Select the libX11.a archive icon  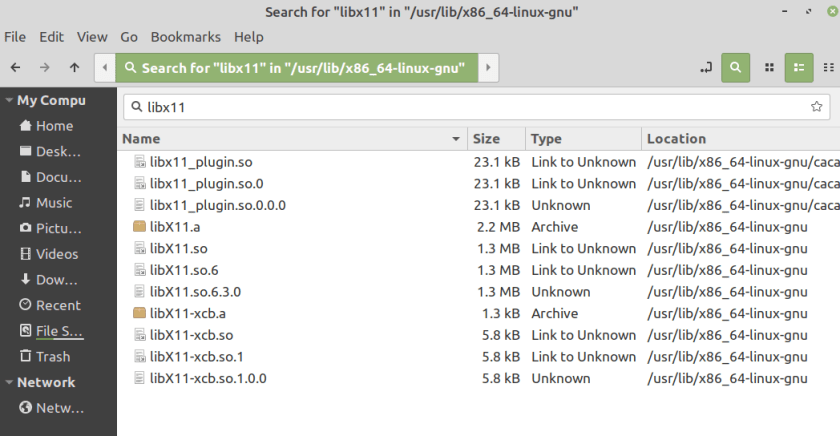pos(139,227)
